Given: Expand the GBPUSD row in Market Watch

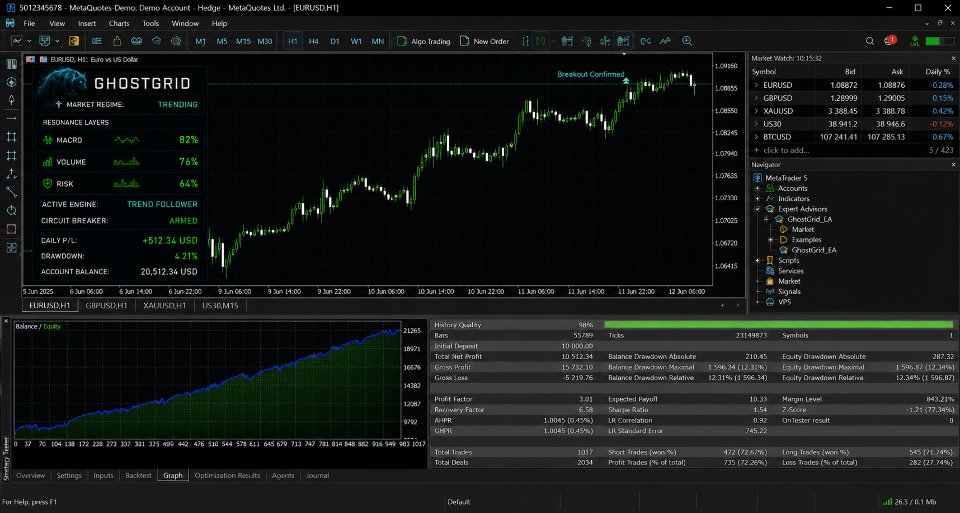Looking at the screenshot, I should click(x=757, y=98).
